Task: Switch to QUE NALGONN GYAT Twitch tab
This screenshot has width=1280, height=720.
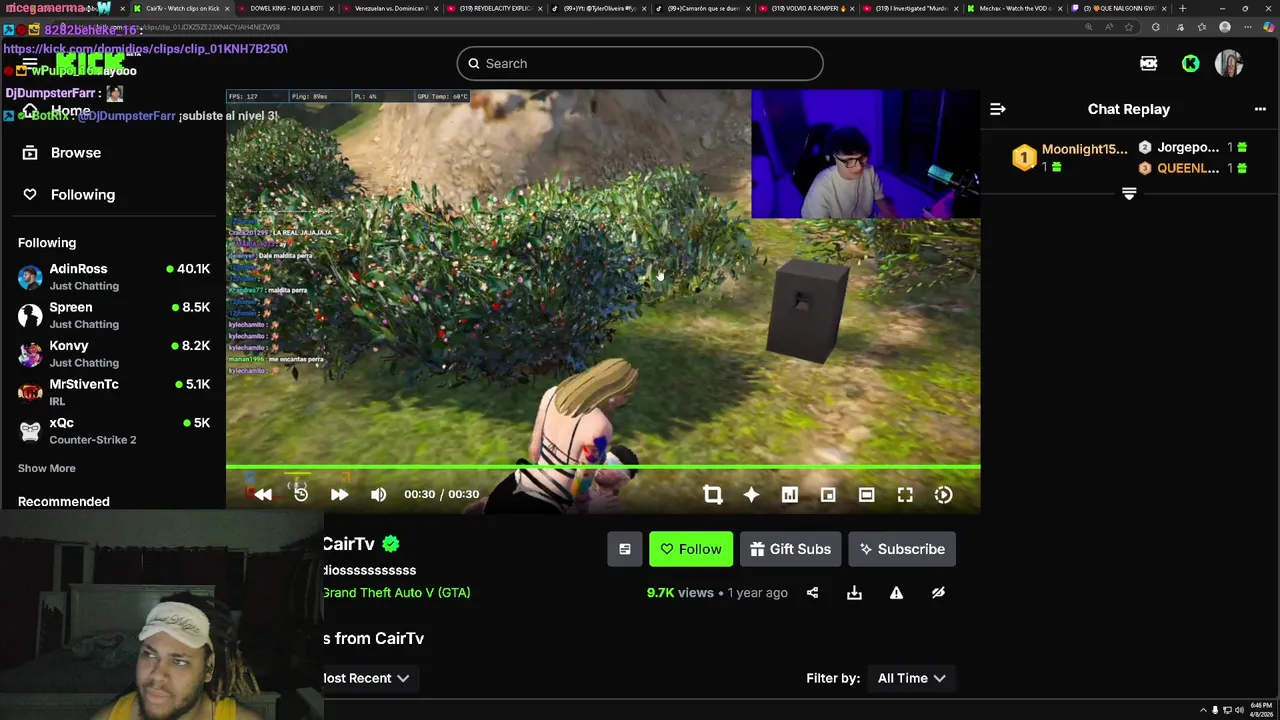Action: pyautogui.click(x=1117, y=8)
